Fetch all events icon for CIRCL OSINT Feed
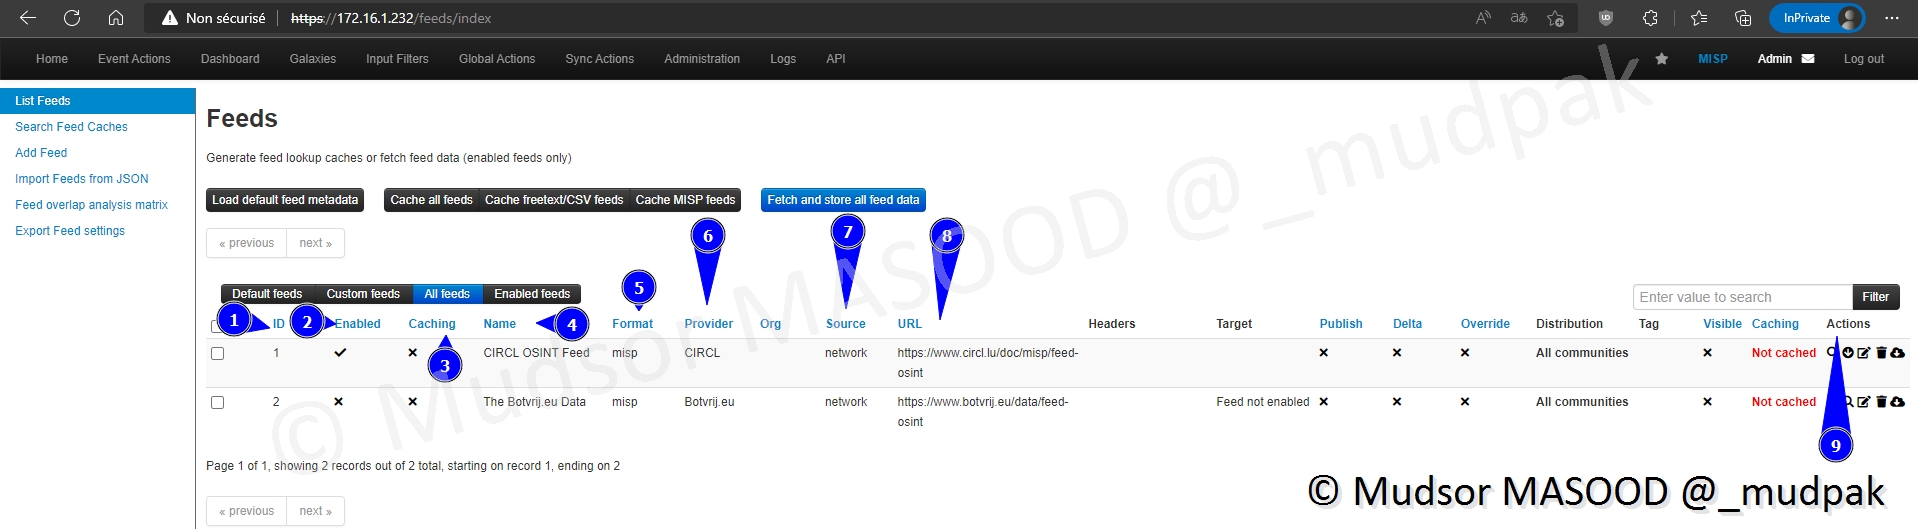This screenshot has height=529, width=1918. click(x=1848, y=353)
